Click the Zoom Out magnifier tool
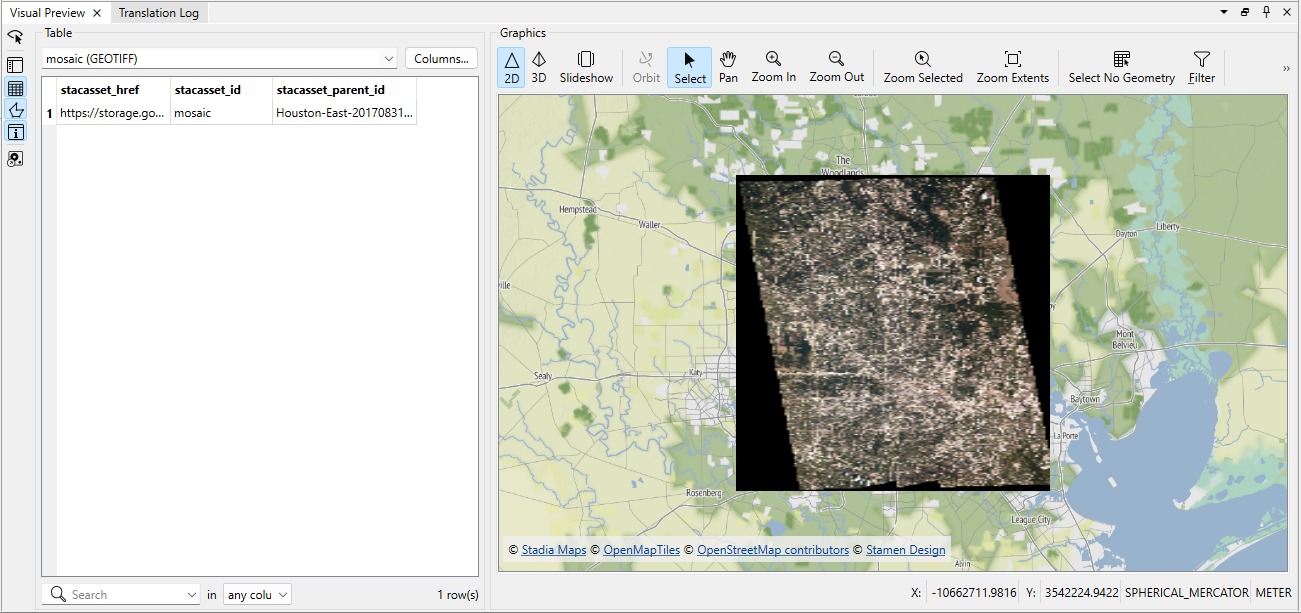This screenshot has width=1301, height=613. click(836, 67)
